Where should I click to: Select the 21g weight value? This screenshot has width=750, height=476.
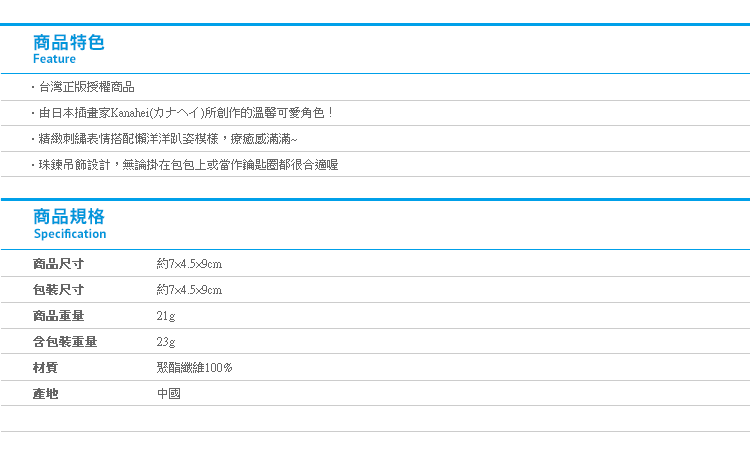[166, 316]
